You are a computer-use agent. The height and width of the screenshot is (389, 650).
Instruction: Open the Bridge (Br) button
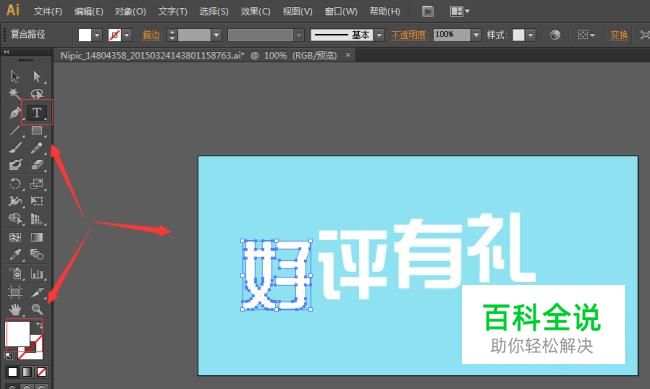pos(428,11)
